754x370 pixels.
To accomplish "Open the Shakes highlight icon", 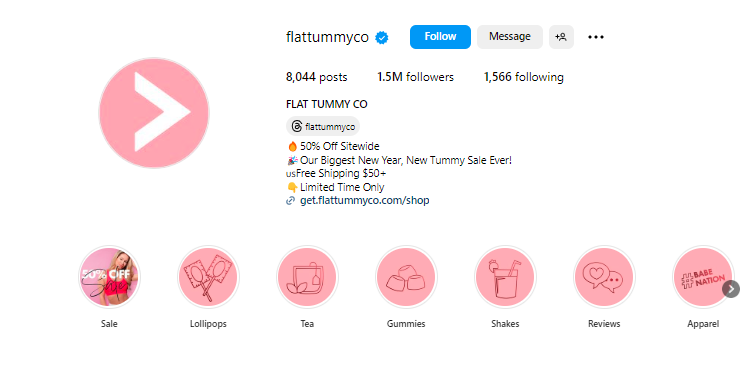I will [505, 277].
